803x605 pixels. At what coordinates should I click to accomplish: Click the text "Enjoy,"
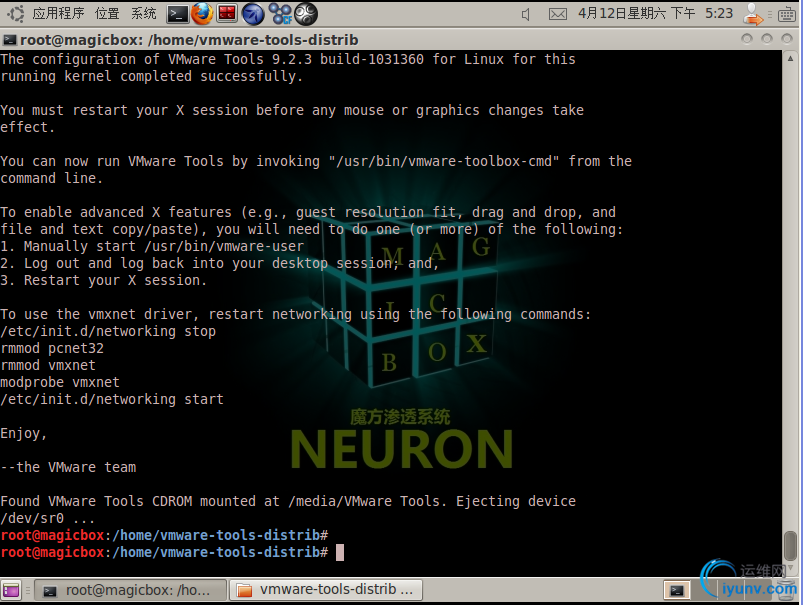[24, 433]
